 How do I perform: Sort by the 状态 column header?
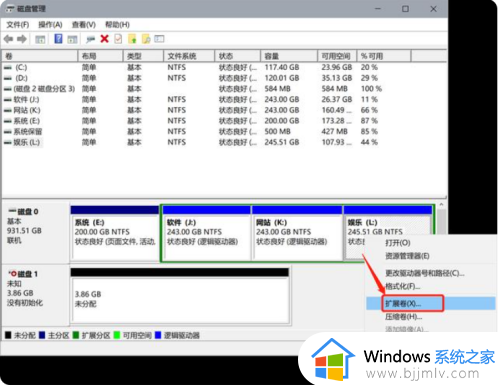[x=238, y=56]
